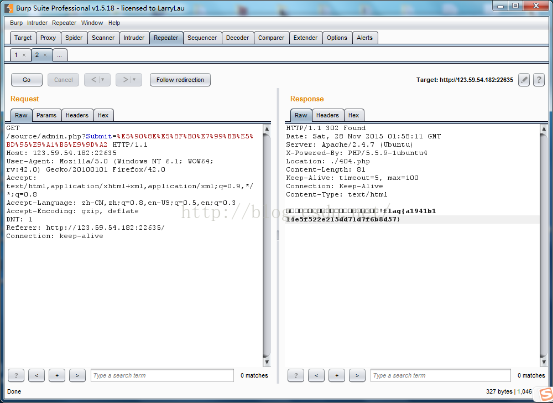Go to next match in response search

357,375
